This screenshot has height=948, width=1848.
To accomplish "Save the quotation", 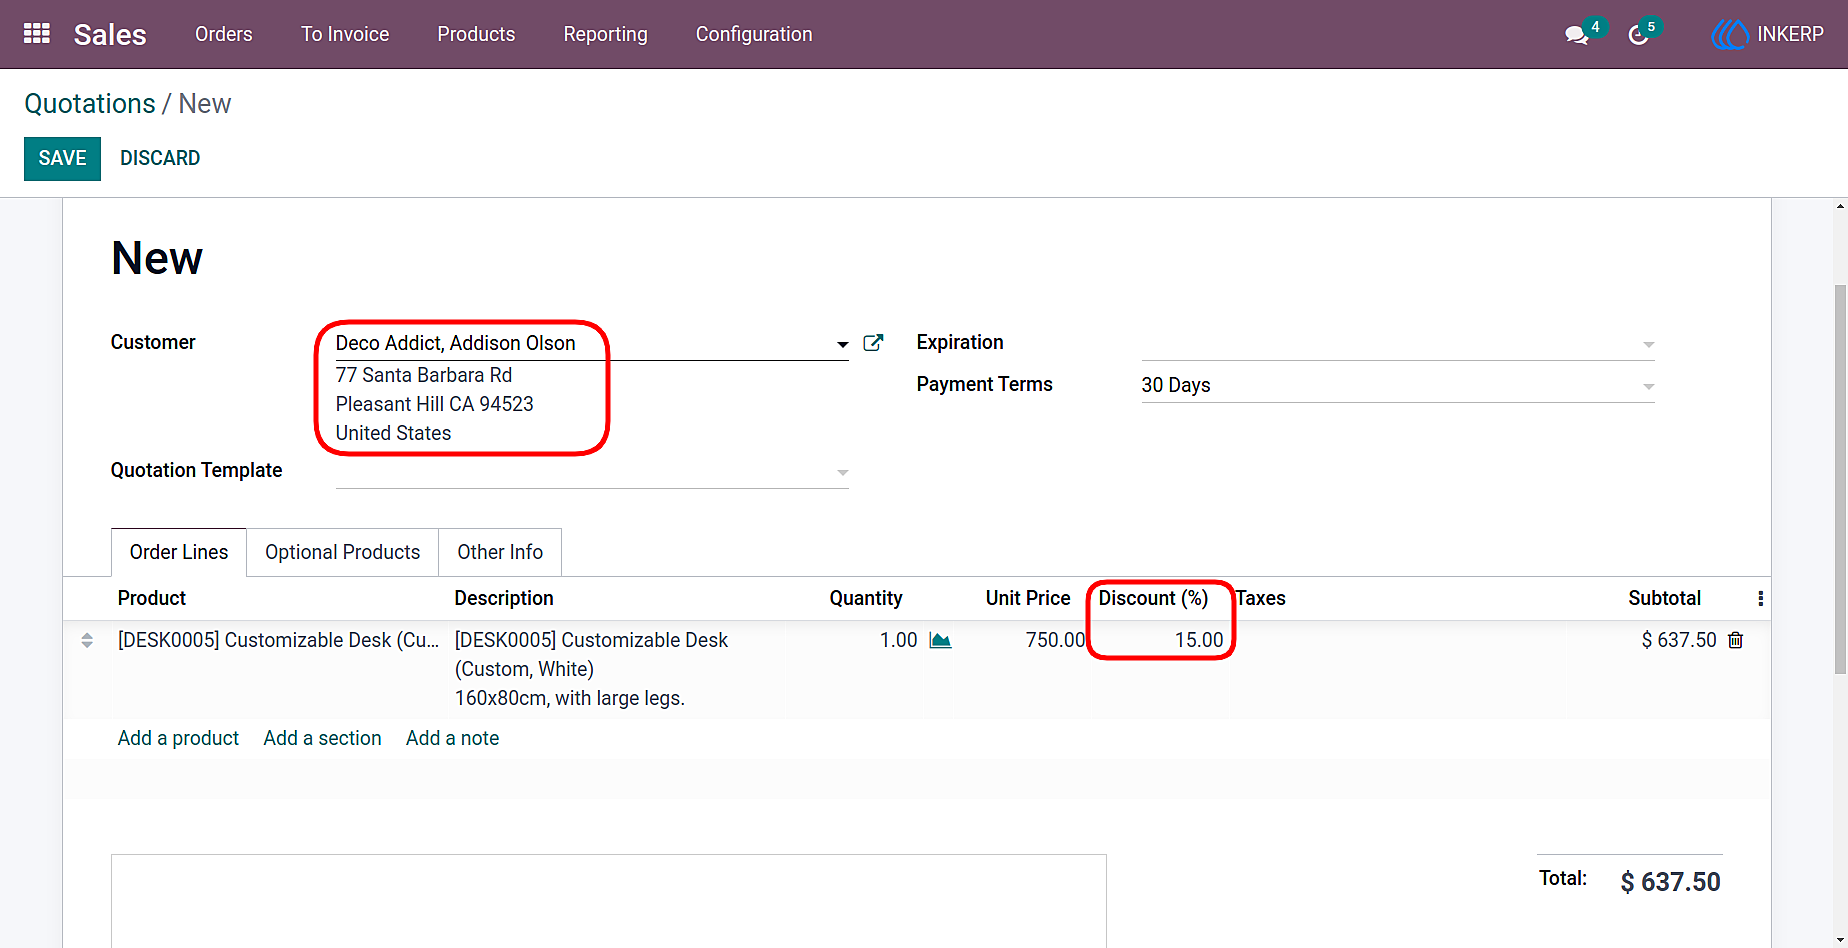I will click(62, 158).
